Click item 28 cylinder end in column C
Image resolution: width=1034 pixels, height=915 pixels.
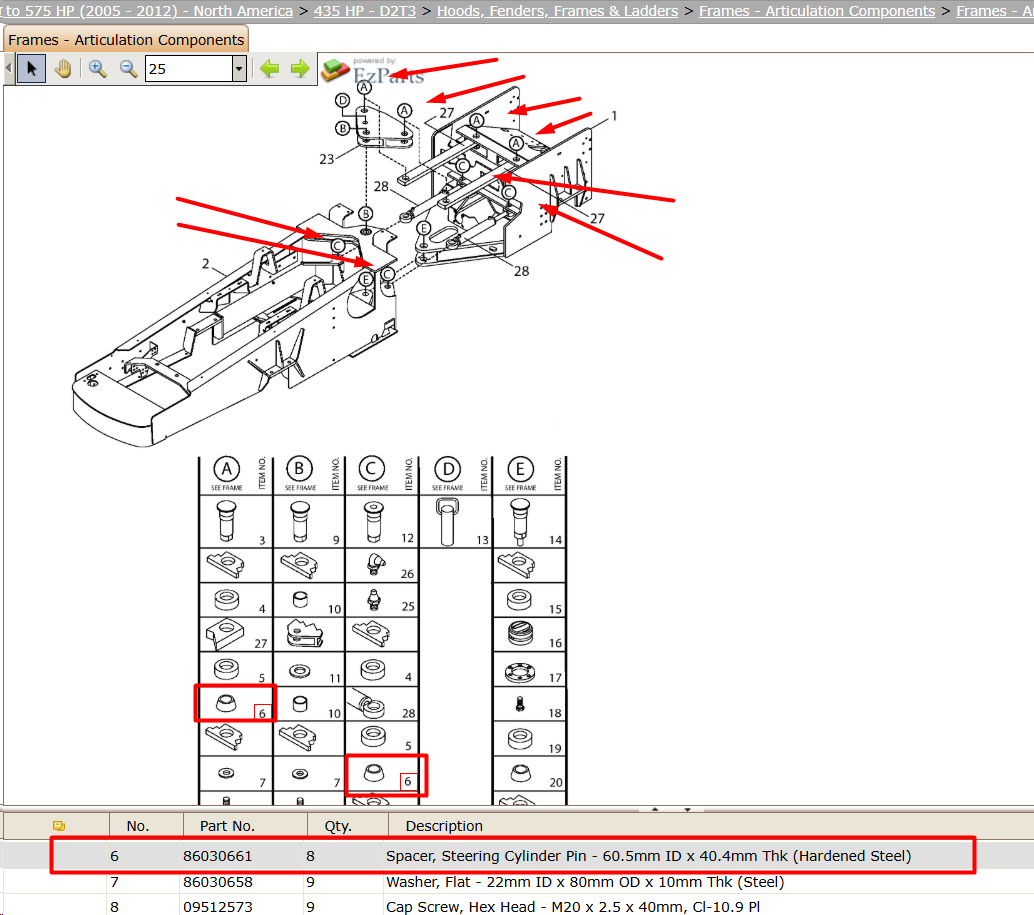tap(369, 704)
